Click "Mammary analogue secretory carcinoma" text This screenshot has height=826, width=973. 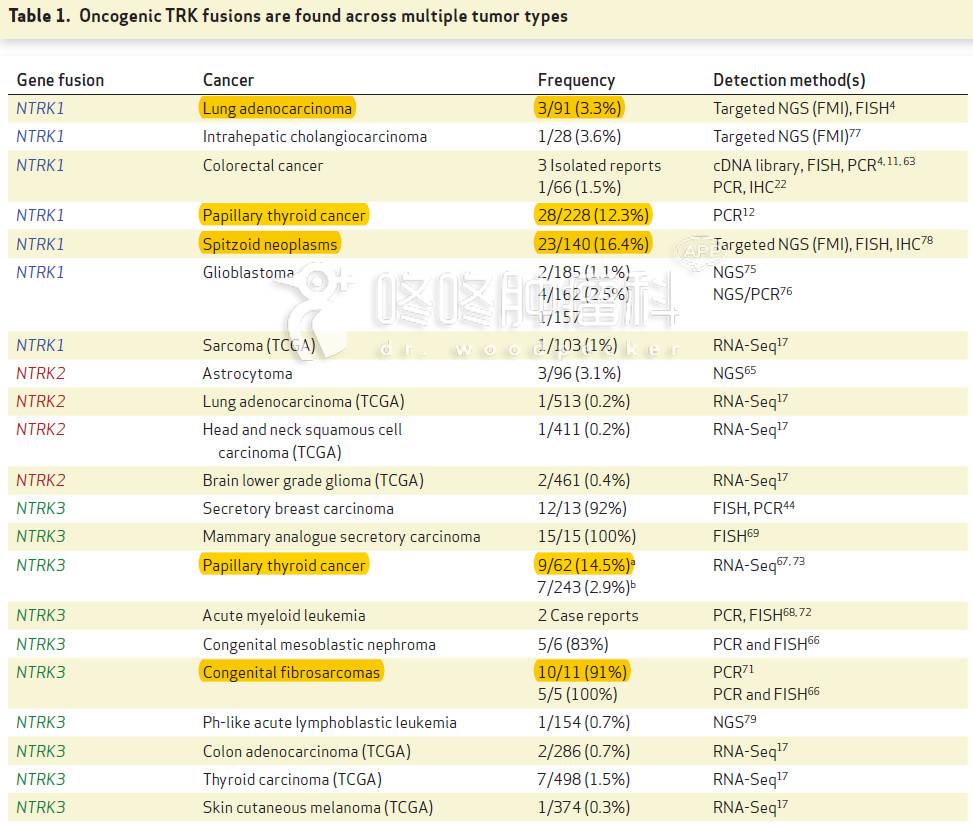point(341,536)
